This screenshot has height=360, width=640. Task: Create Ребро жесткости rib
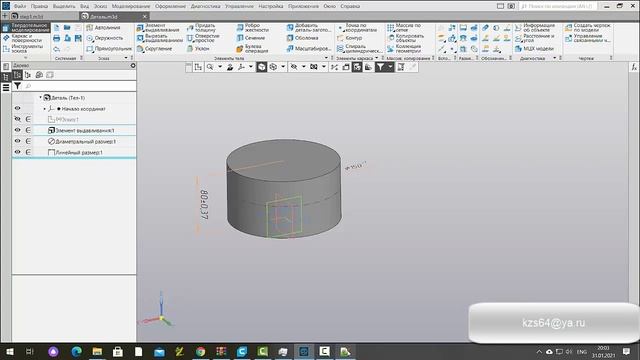pyautogui.click(x=253, y=27)
